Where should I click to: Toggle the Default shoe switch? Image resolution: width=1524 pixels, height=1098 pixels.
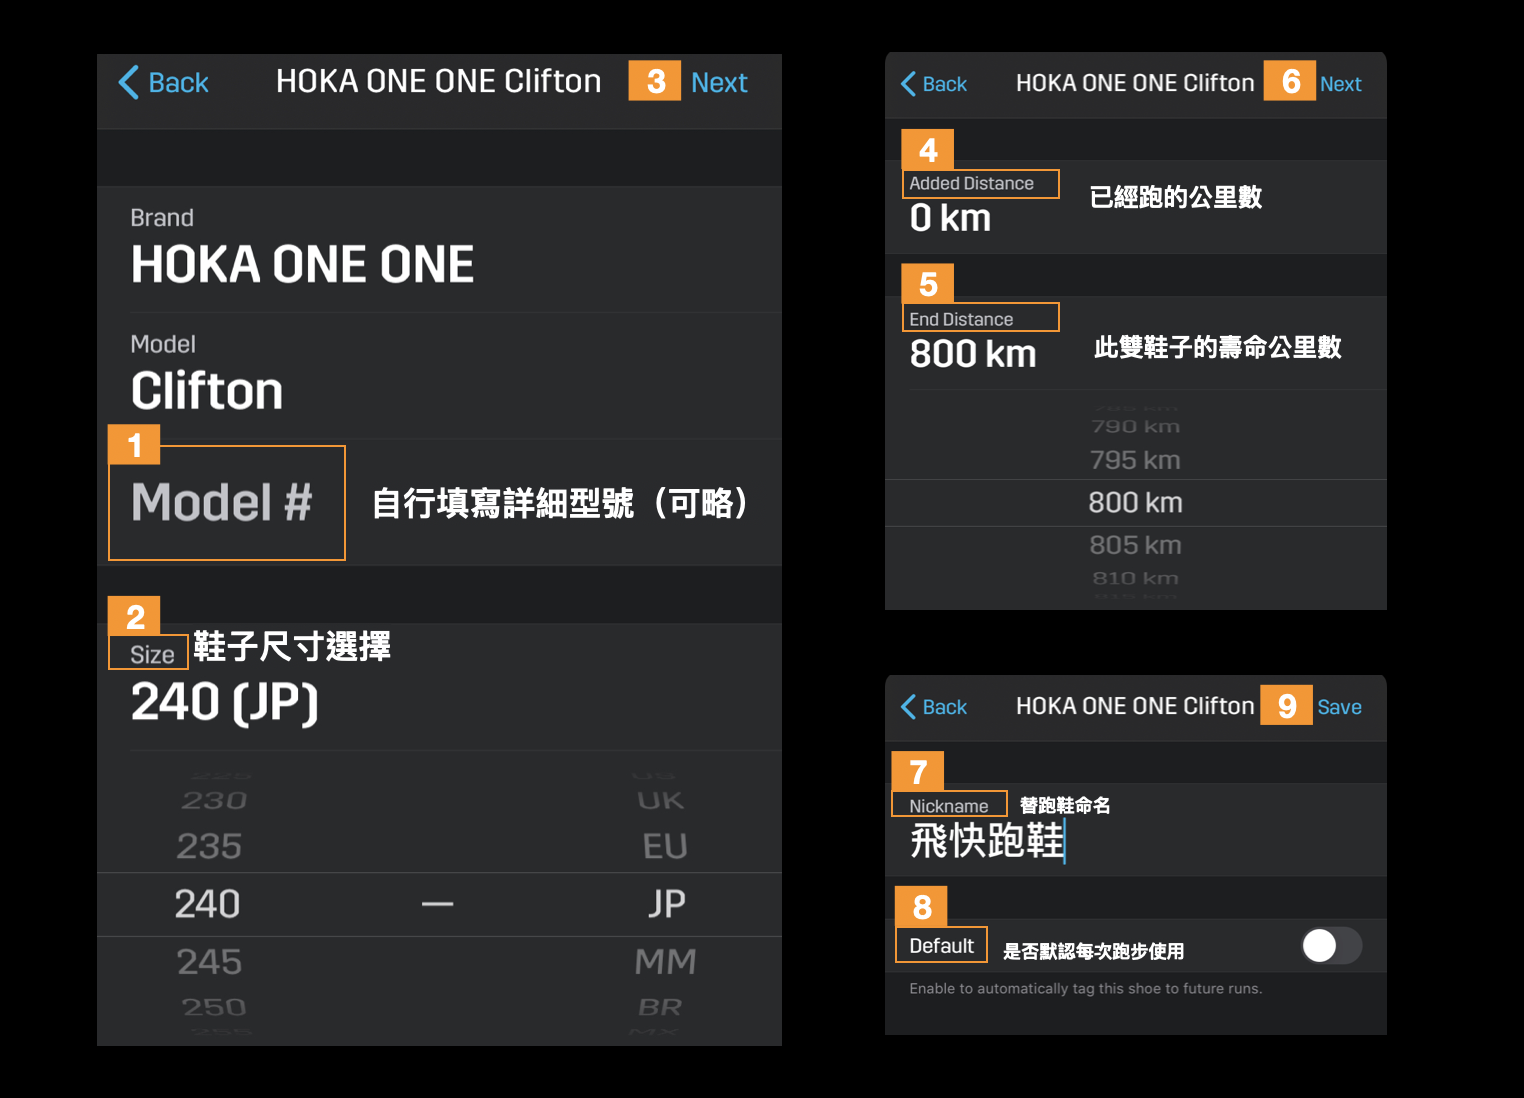pos(1331,945)
